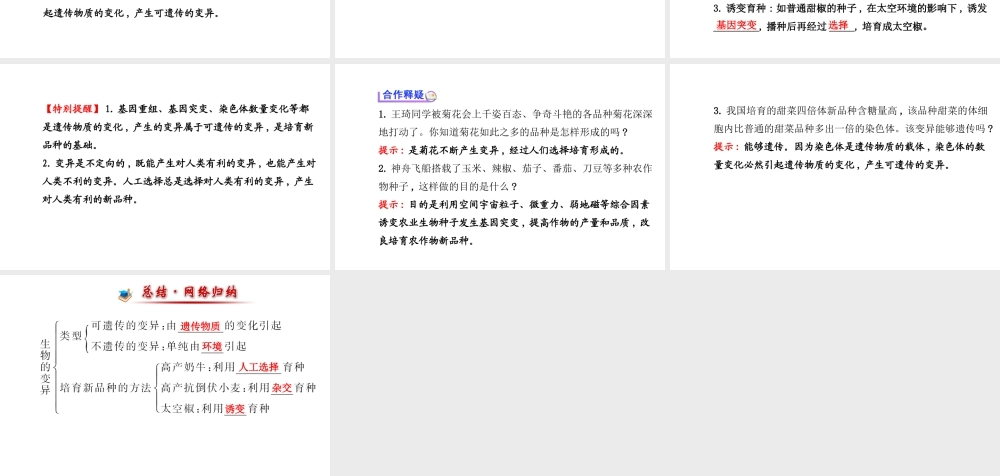Click the hint starting 目的是利用空间宇宙粒子
This screenshot has height=476, width=1000.
pos(514,223)
